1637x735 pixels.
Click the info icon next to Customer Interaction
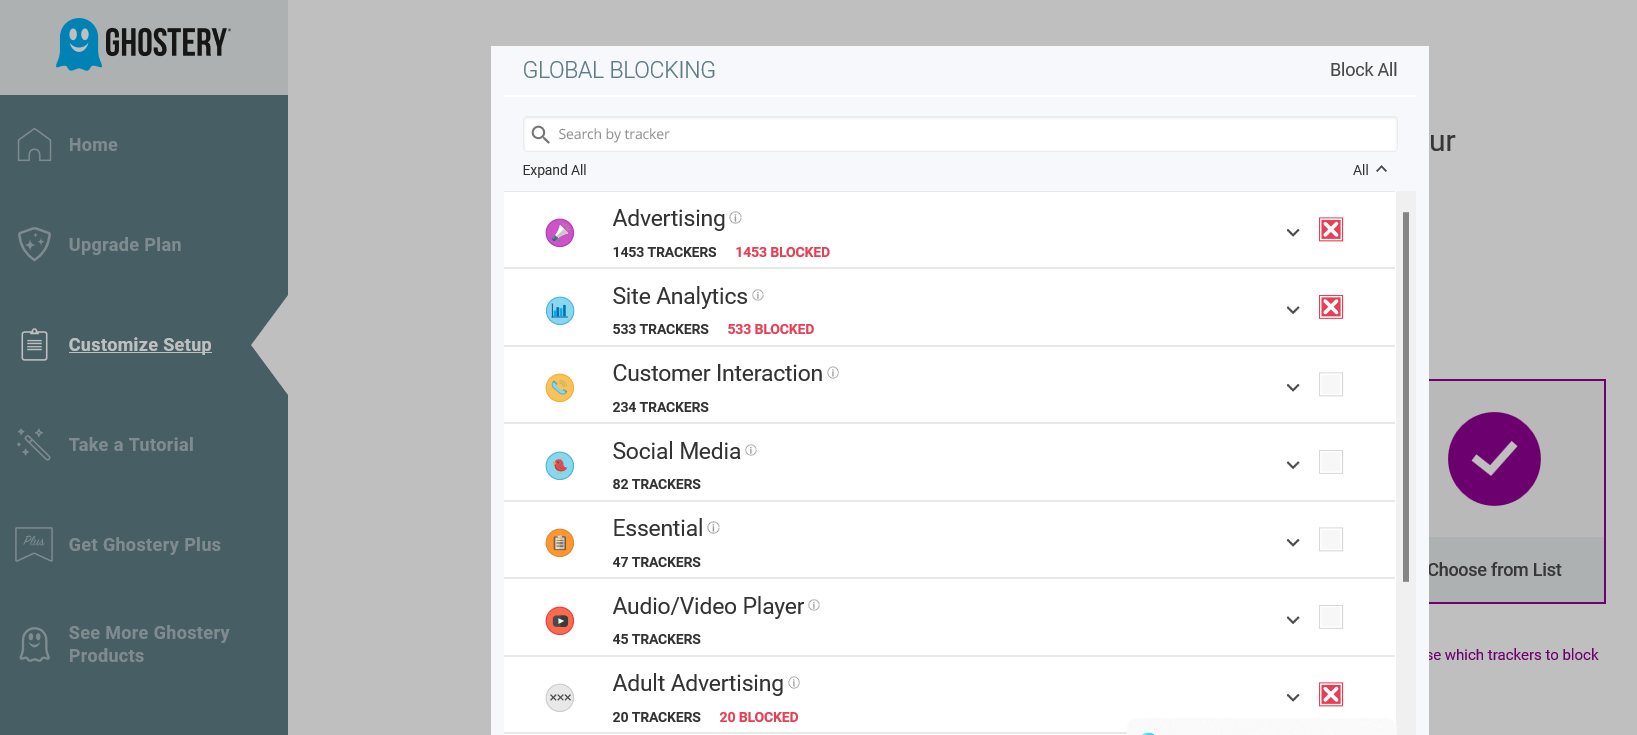click(833, 372)
